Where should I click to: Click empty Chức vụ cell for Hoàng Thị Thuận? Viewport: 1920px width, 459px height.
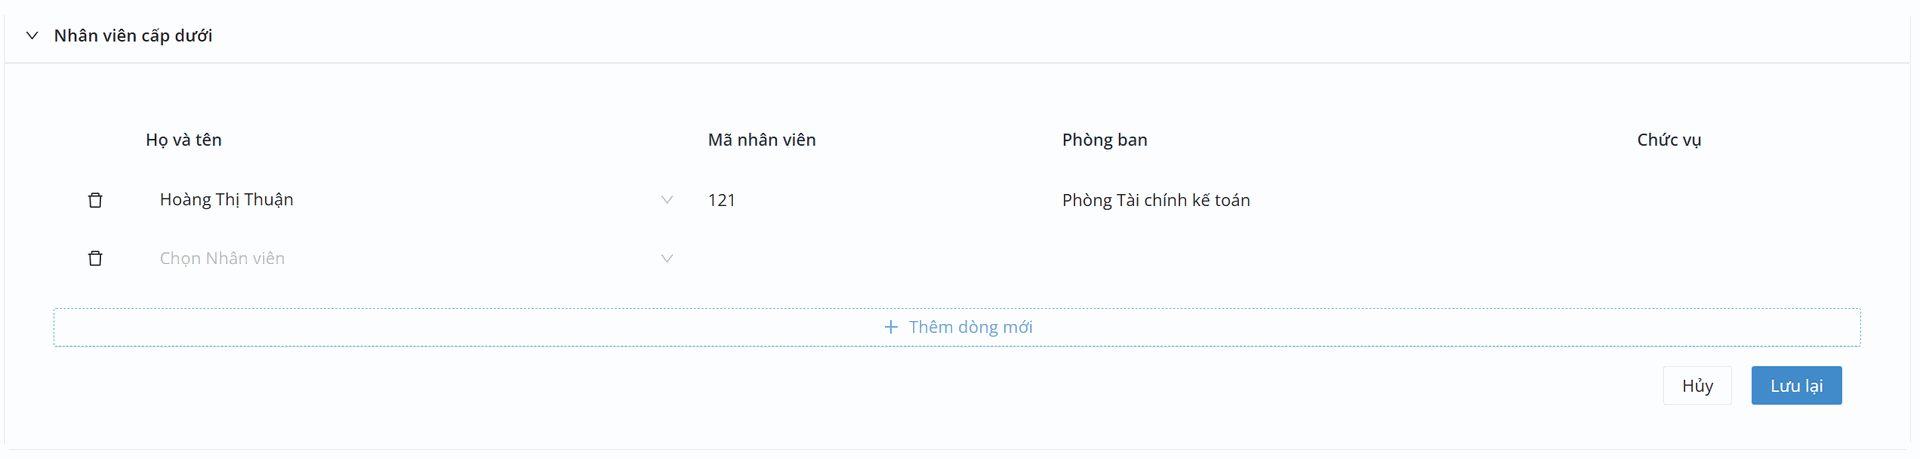(1700, 200)
